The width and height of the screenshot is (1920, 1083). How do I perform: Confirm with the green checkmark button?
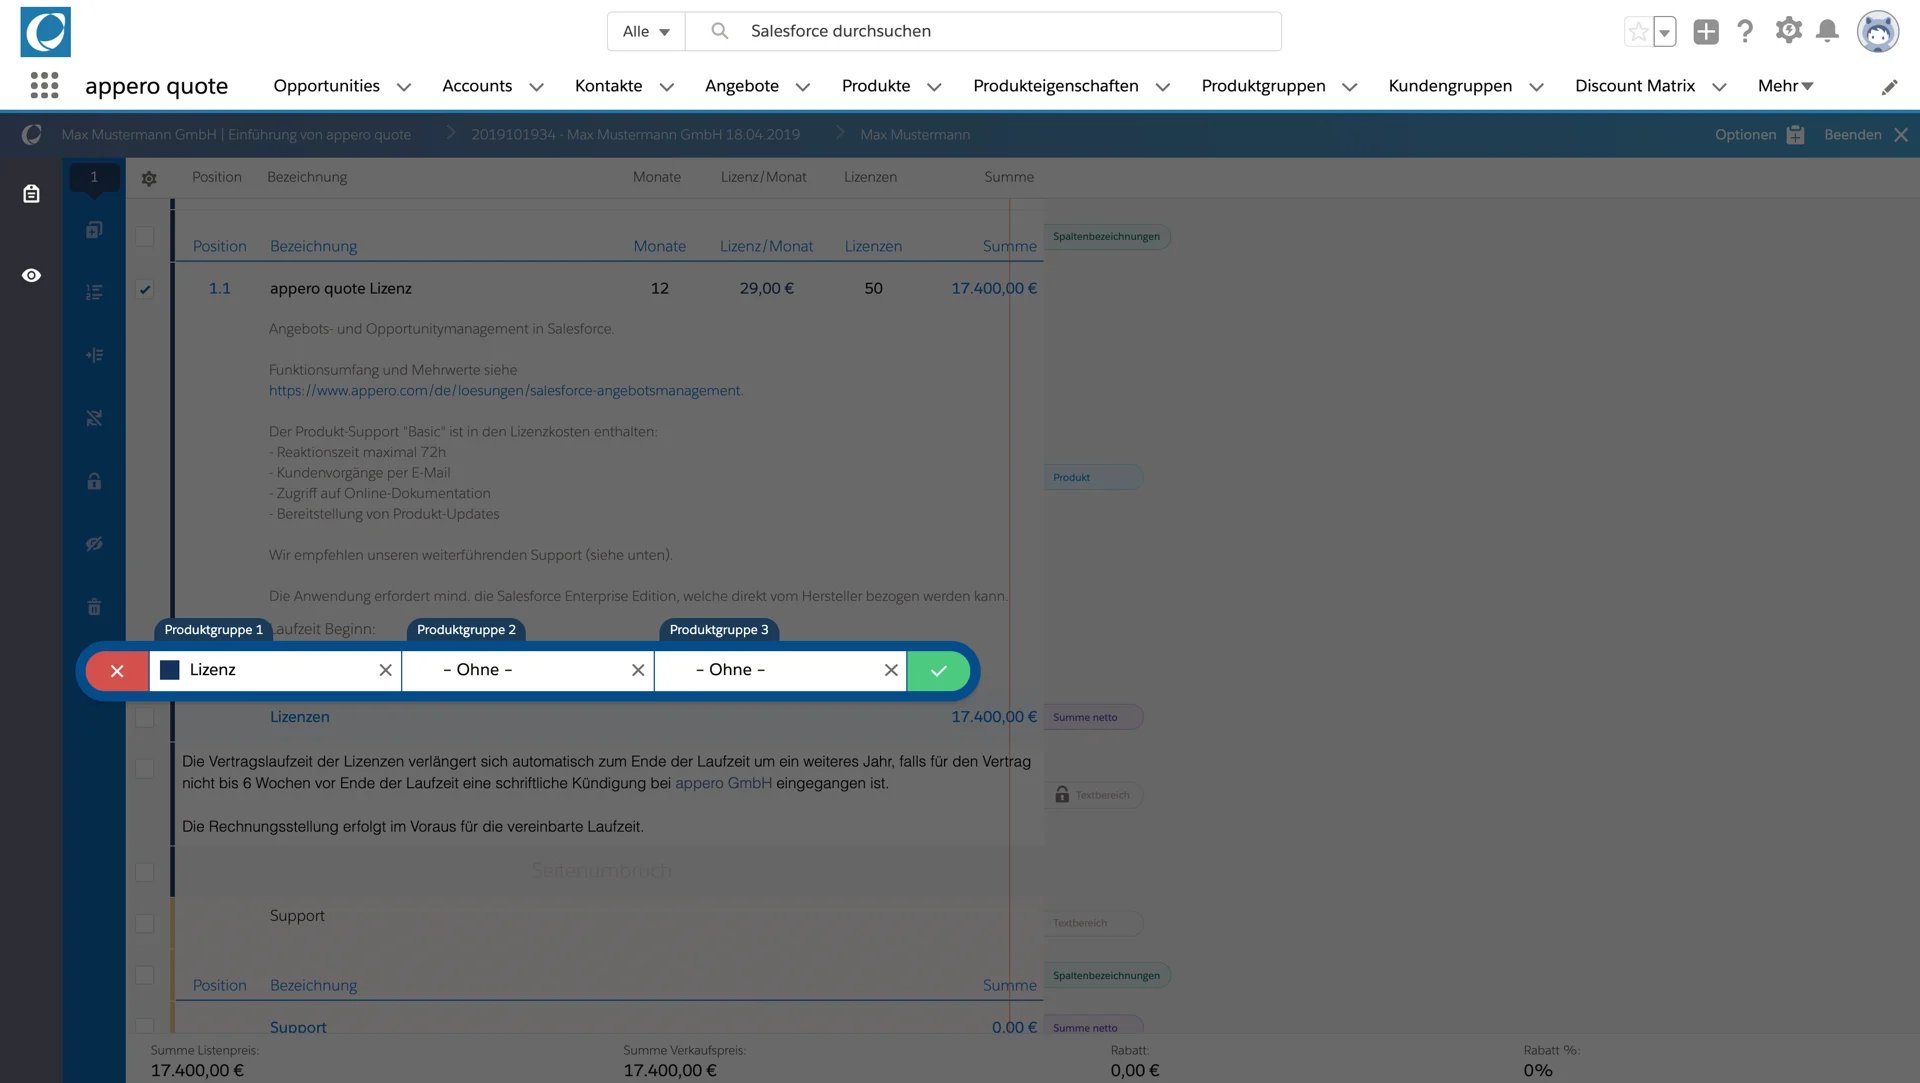(x=938, y=671)
